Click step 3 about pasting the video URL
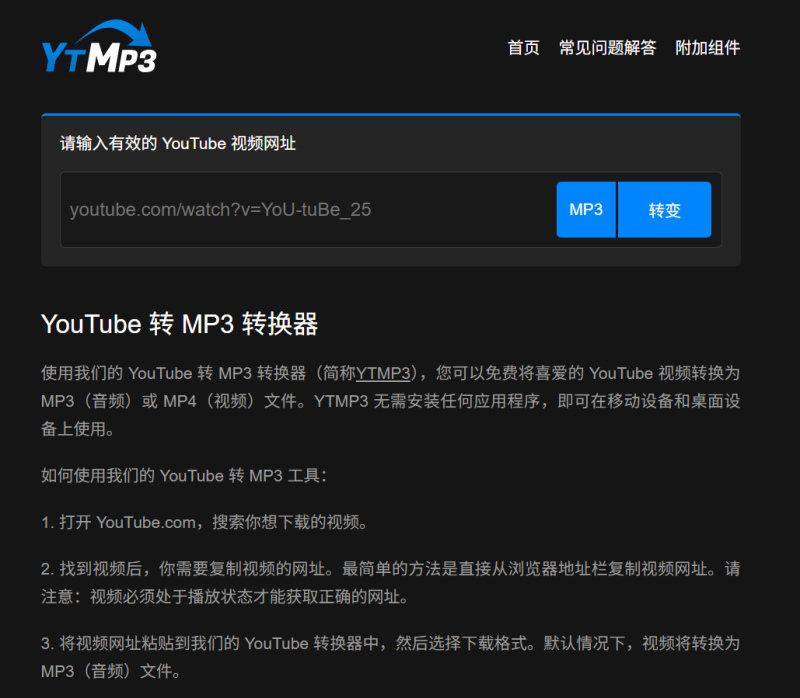 click(x=390, y=657)
